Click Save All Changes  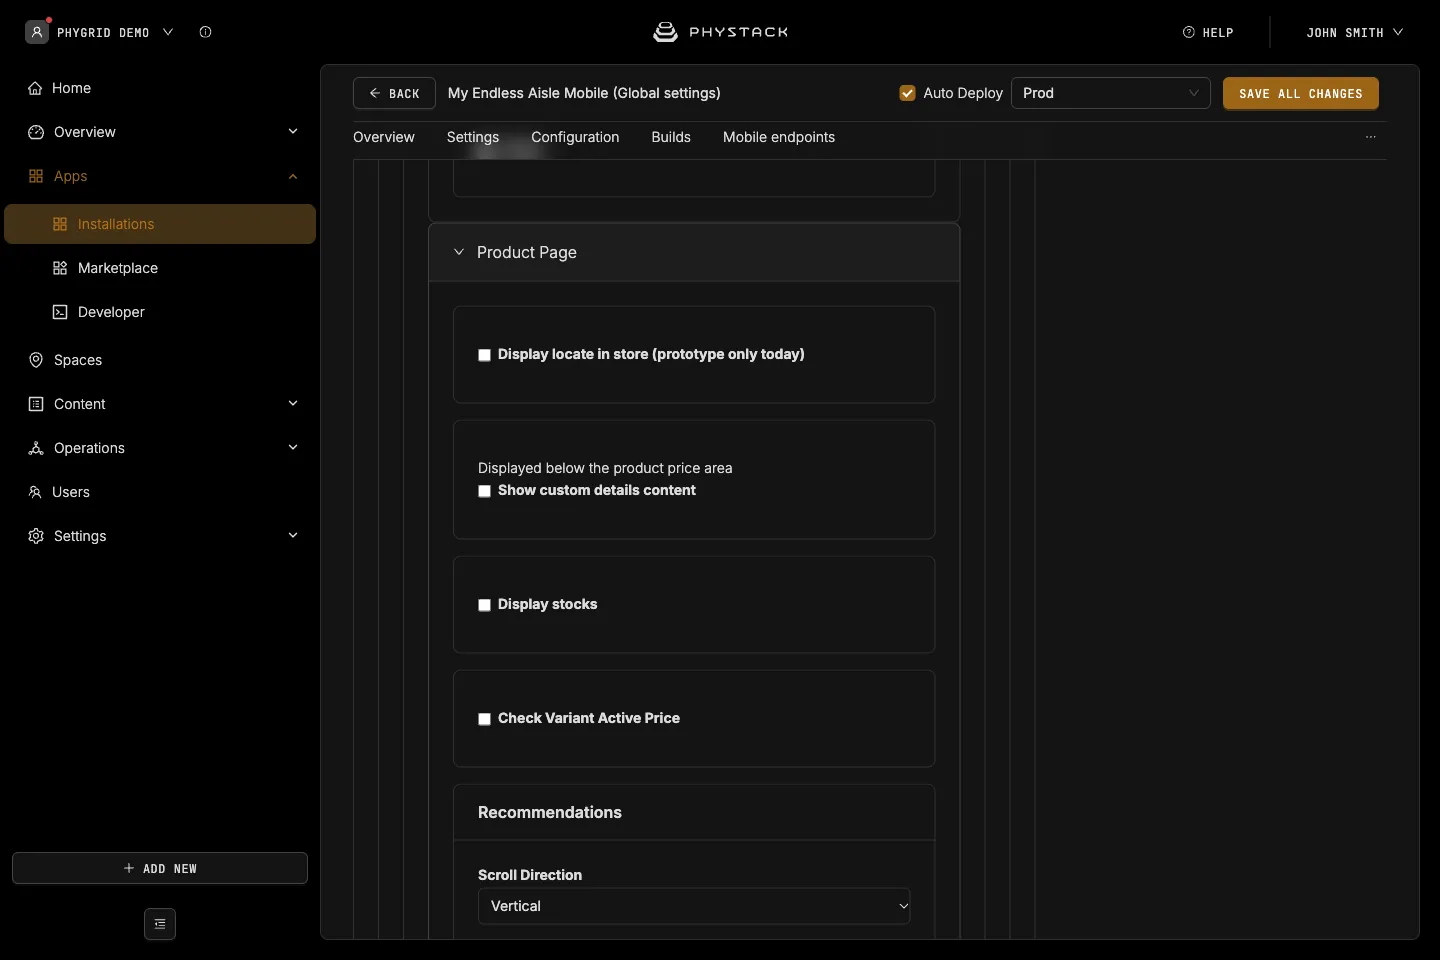1301,93
